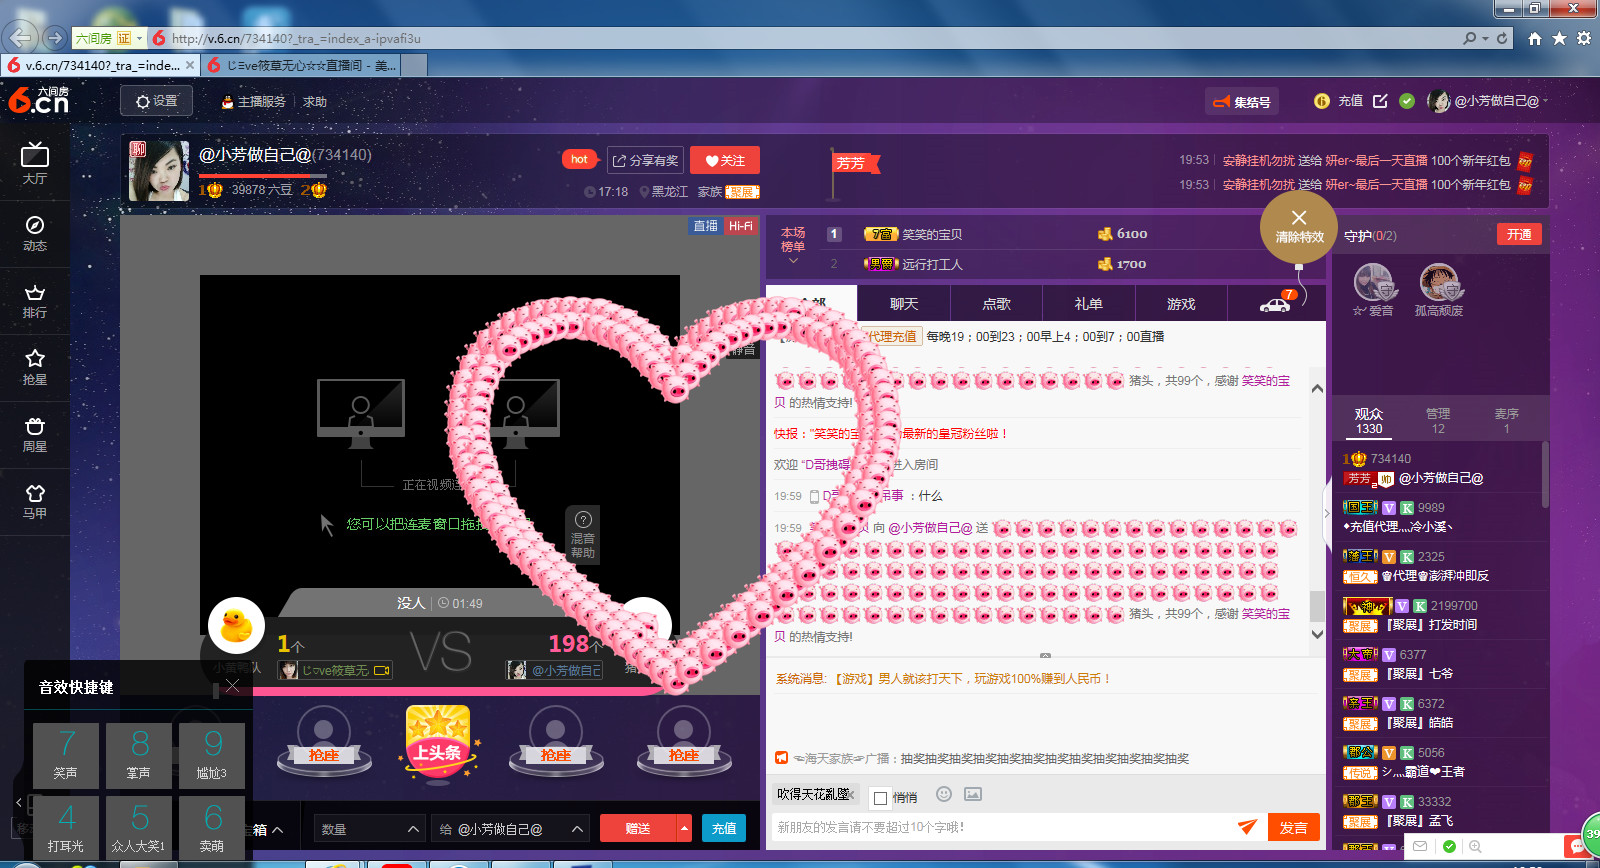Click 清除特效 clear effects button

(x=1299, y=227)
